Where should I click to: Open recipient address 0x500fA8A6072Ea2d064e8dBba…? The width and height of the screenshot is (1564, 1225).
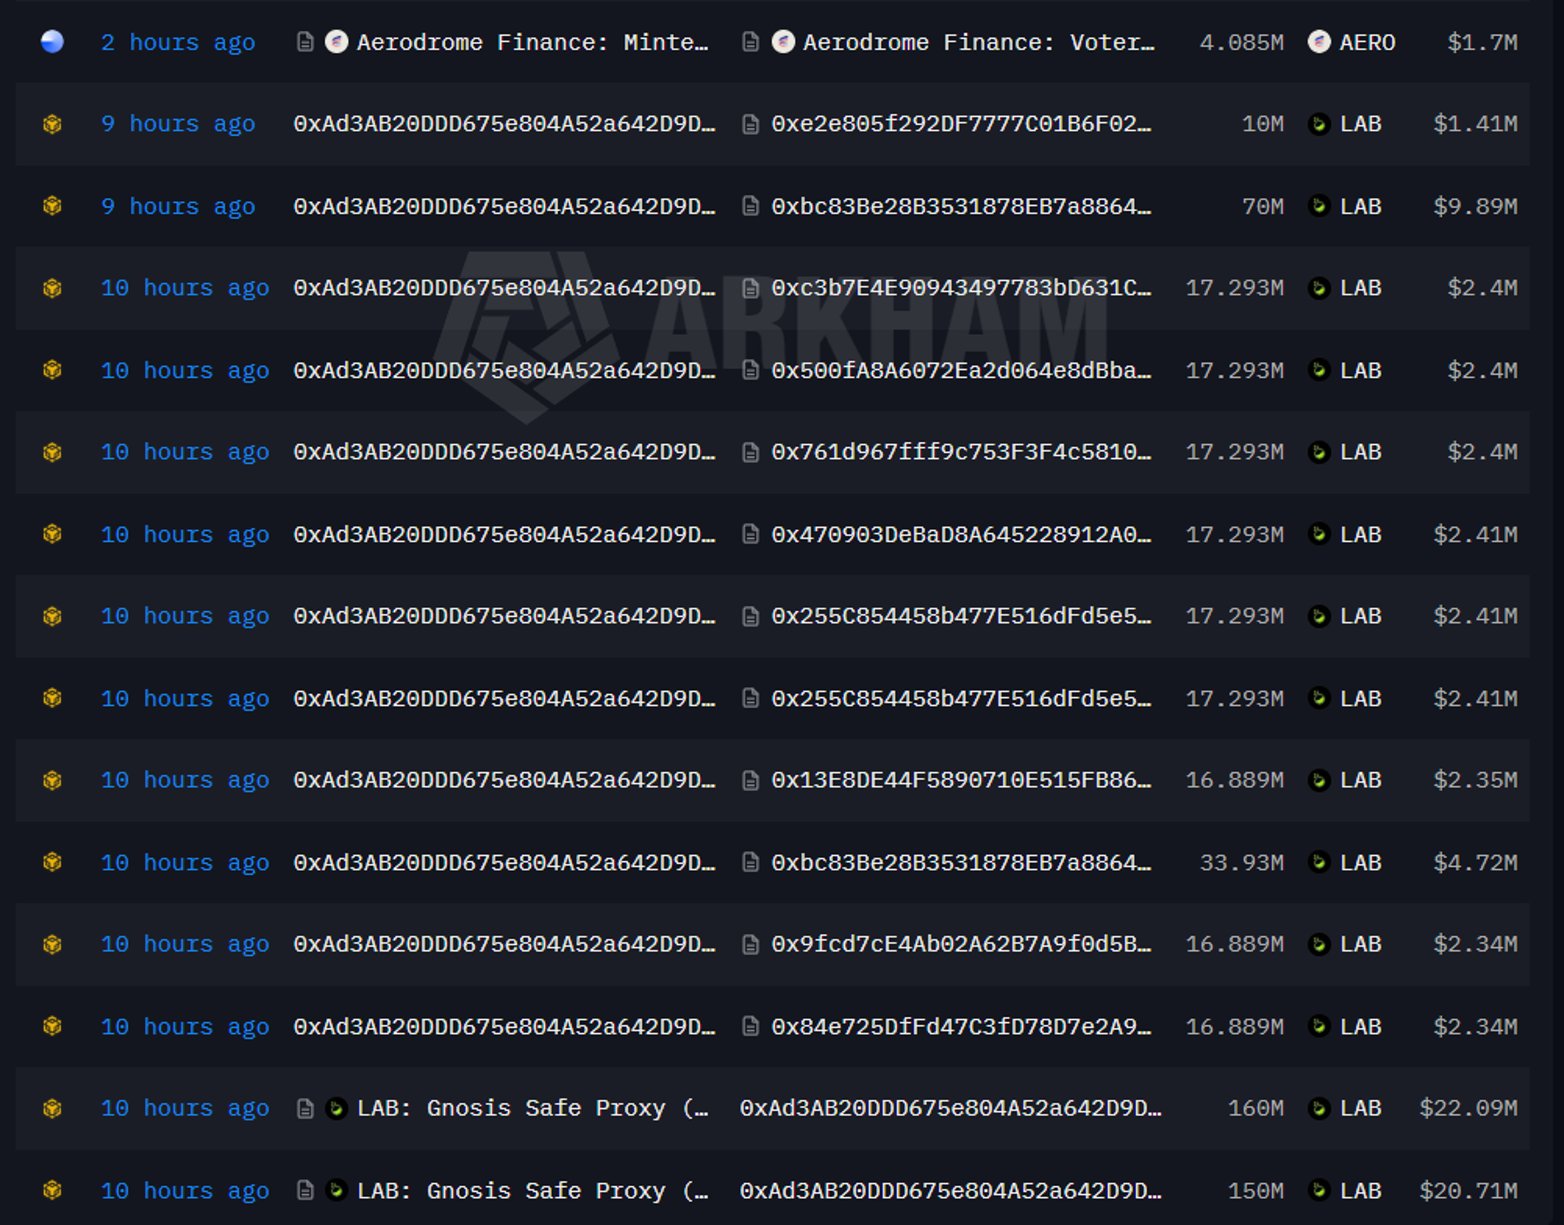tap(961, 370)
